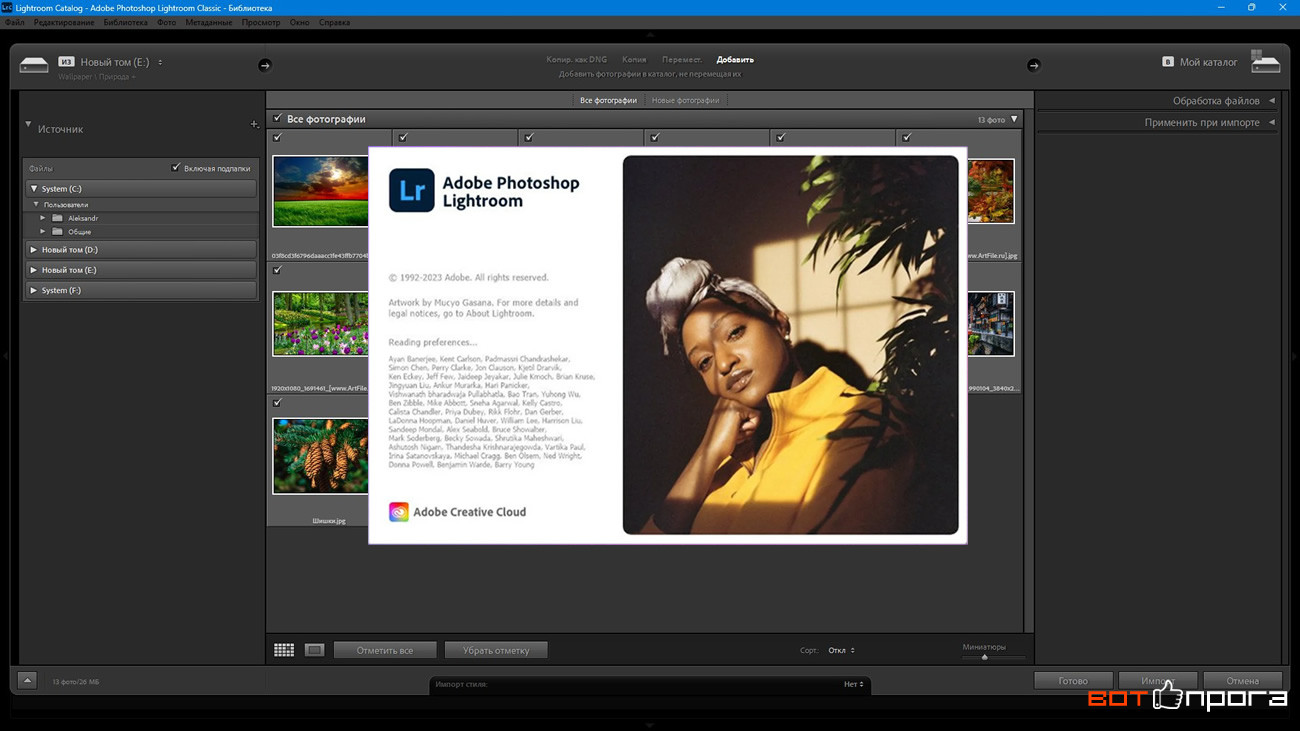Viewport: 1300px width, 731px height.
Task: Expand Применить при импорте panel
Action: tap(1271, 122)
